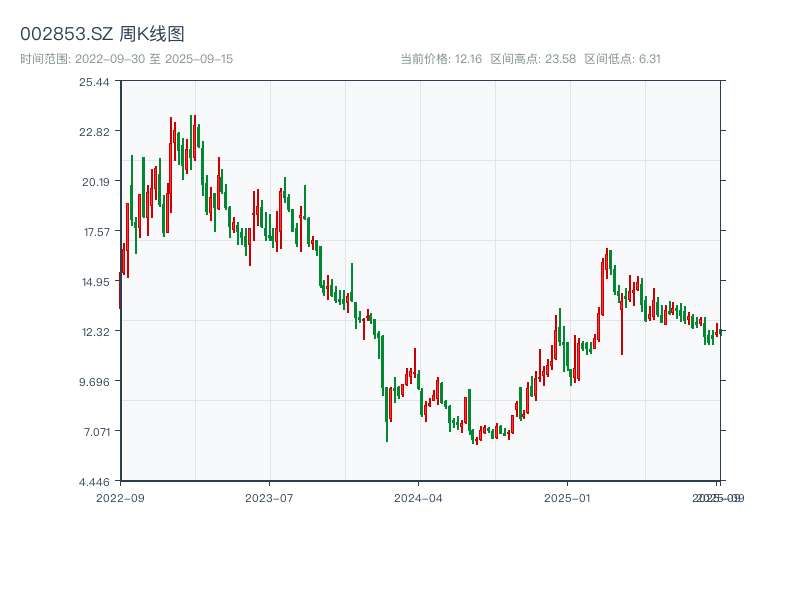Click the y-axis value 7.071
Screen dimensions: 800x600
click(x=96, y=432)
